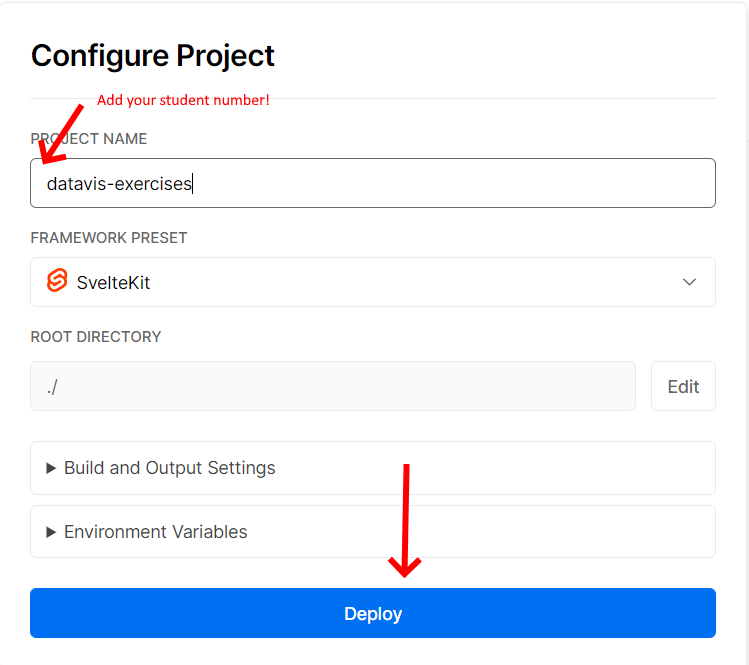Click the red 'Add your student number!' note
This screenshot has height=665, width=749.
point(183,101)
